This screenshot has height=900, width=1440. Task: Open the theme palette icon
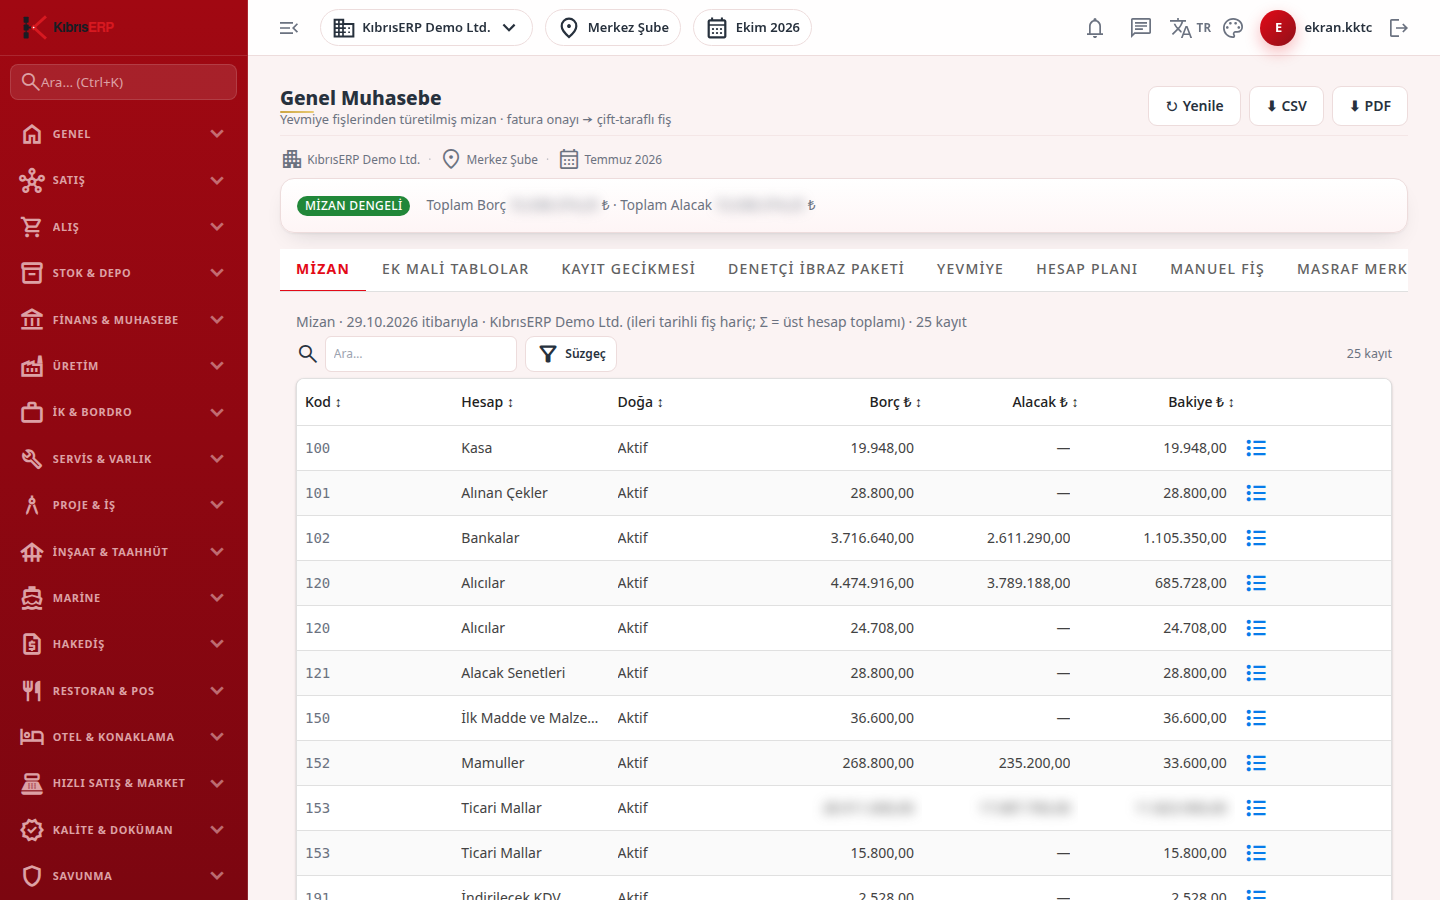pyautogui.click(x=1233, y=28)
